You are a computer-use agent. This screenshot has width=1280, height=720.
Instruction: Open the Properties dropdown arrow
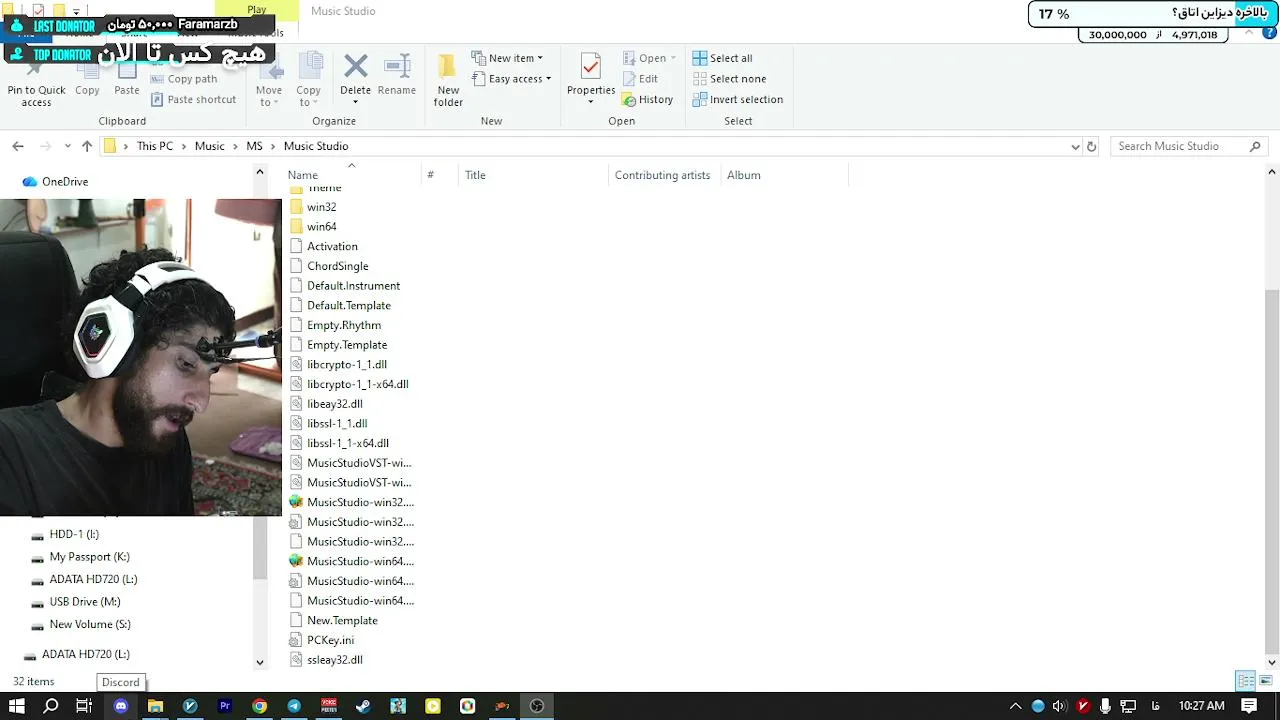(591, 102)
